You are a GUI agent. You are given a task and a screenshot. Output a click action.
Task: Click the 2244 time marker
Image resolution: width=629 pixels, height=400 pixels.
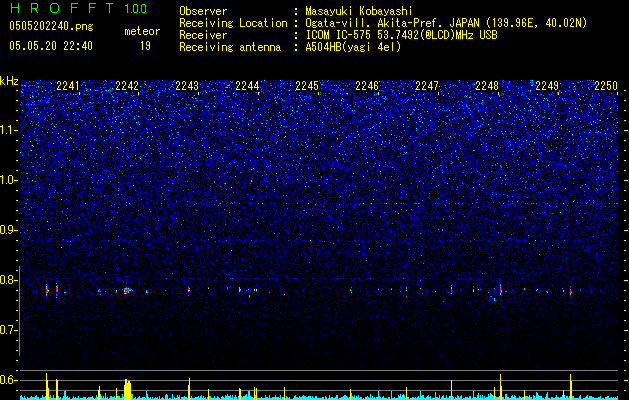(247, 86)
